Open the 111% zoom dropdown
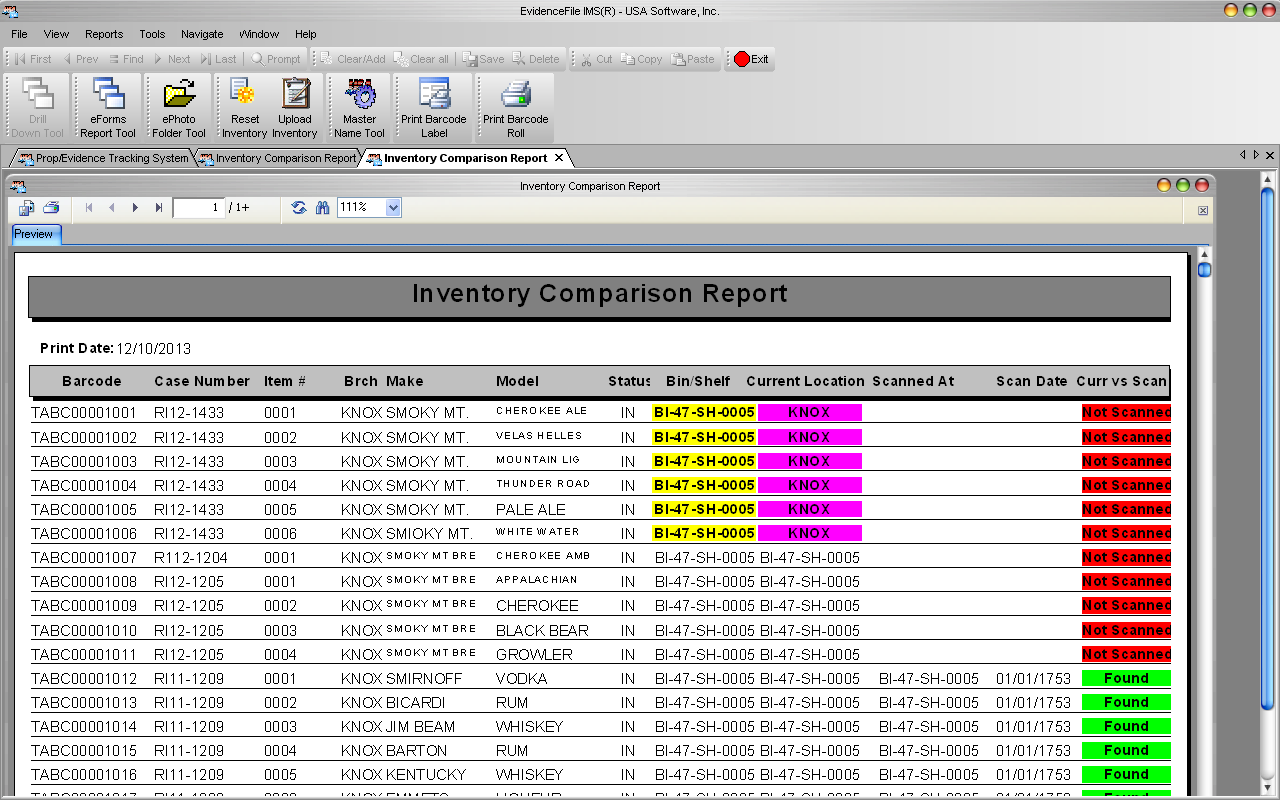The width and height of the screenshot is (1280, 800). tap(393, 208)
